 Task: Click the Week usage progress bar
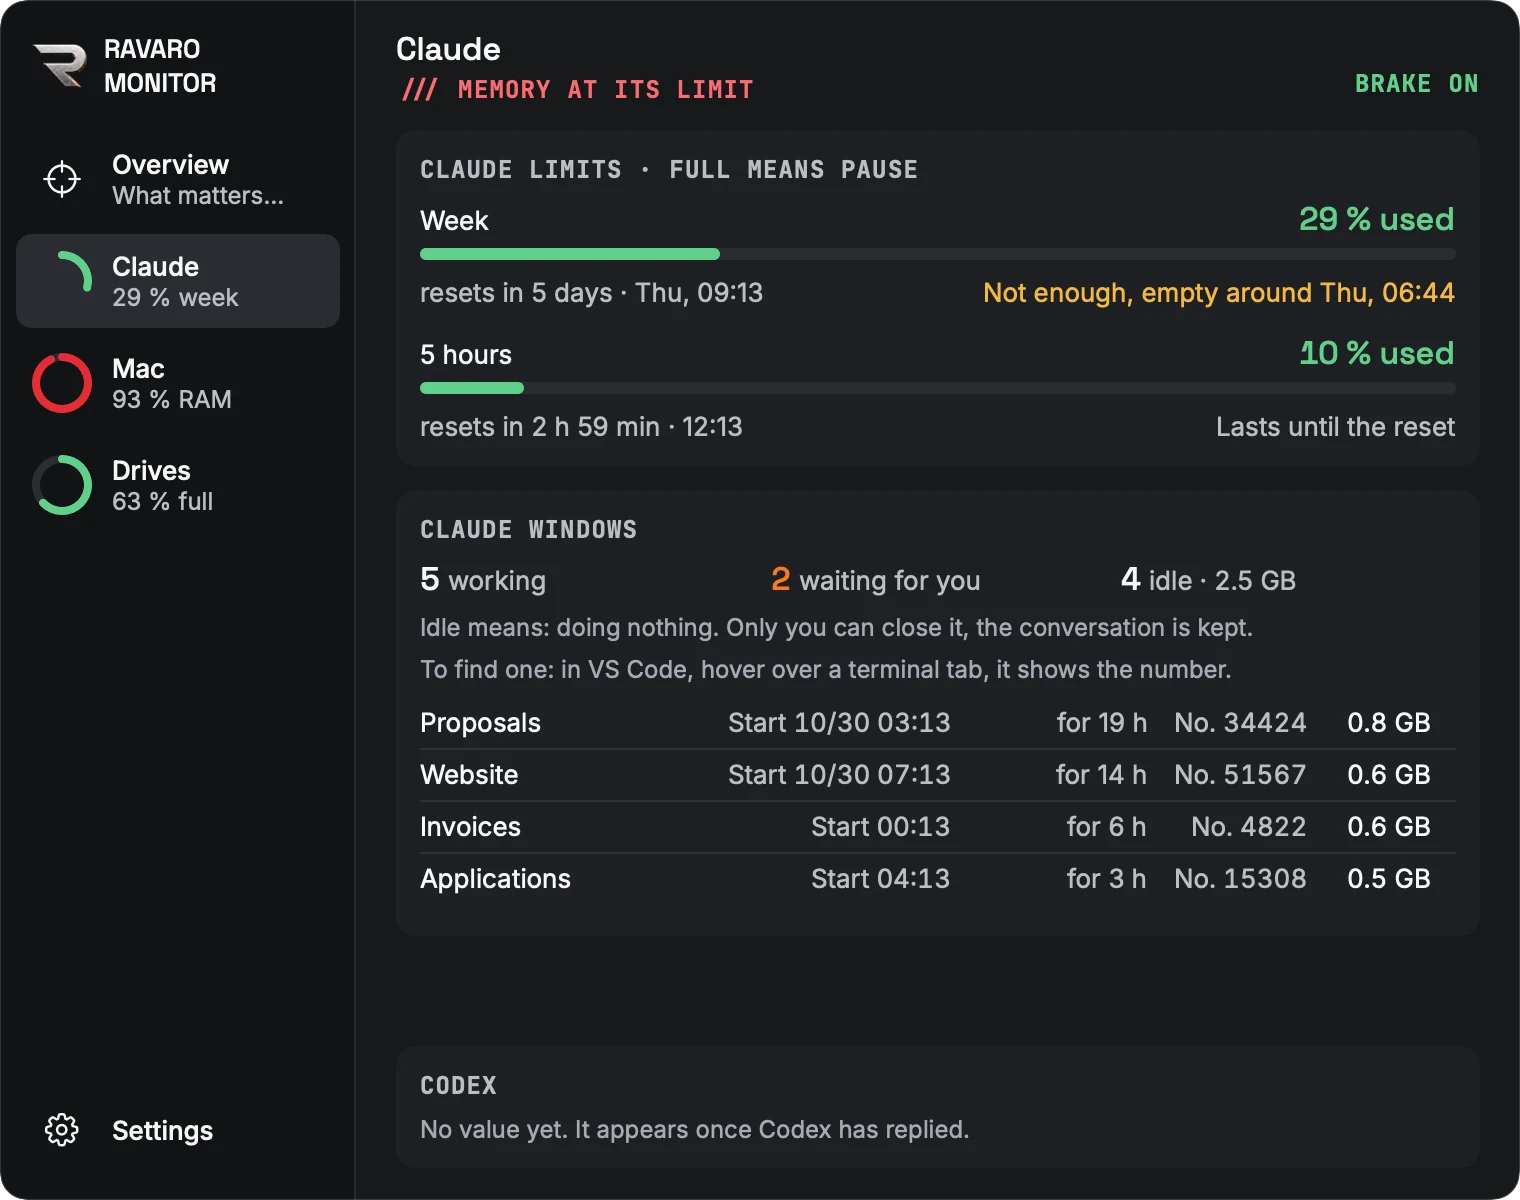click(938, 254)
